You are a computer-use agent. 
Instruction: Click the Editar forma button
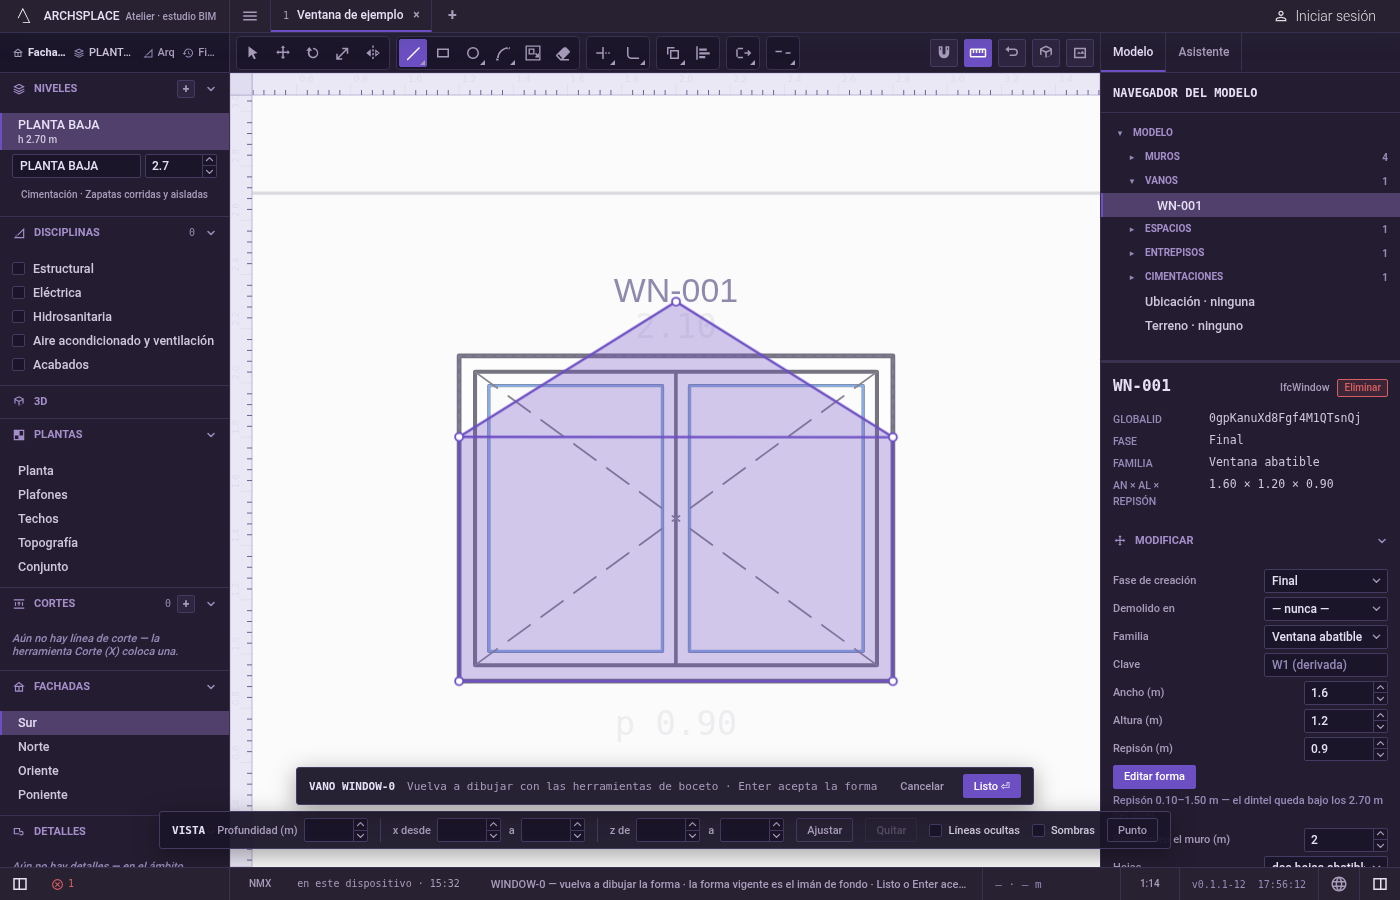pos(1154,776)
